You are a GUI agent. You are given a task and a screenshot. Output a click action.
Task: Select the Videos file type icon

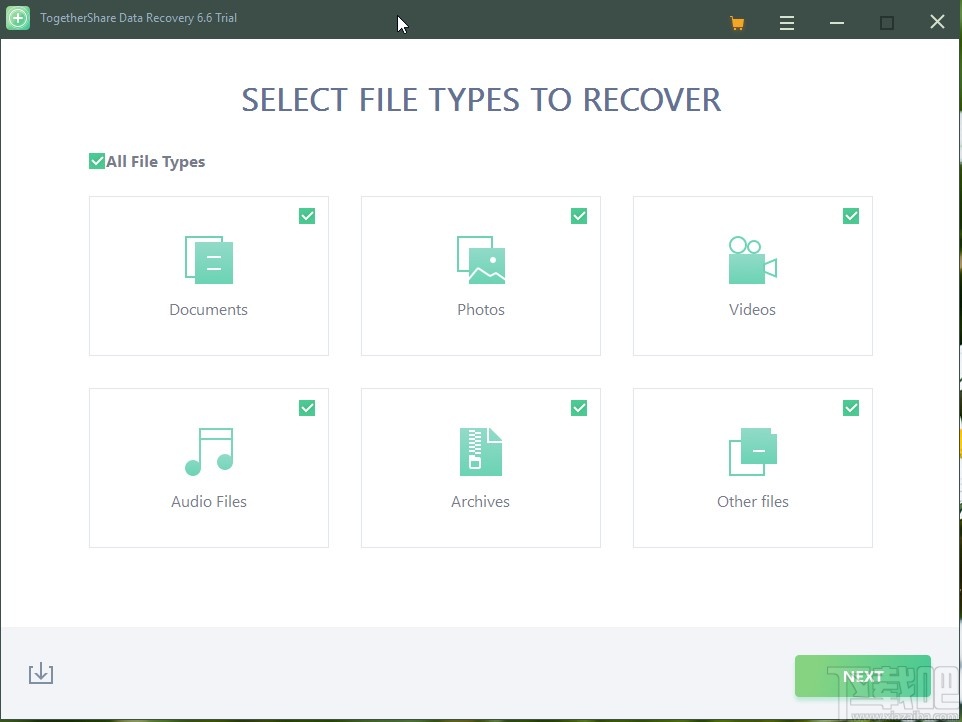coord(752,259)
